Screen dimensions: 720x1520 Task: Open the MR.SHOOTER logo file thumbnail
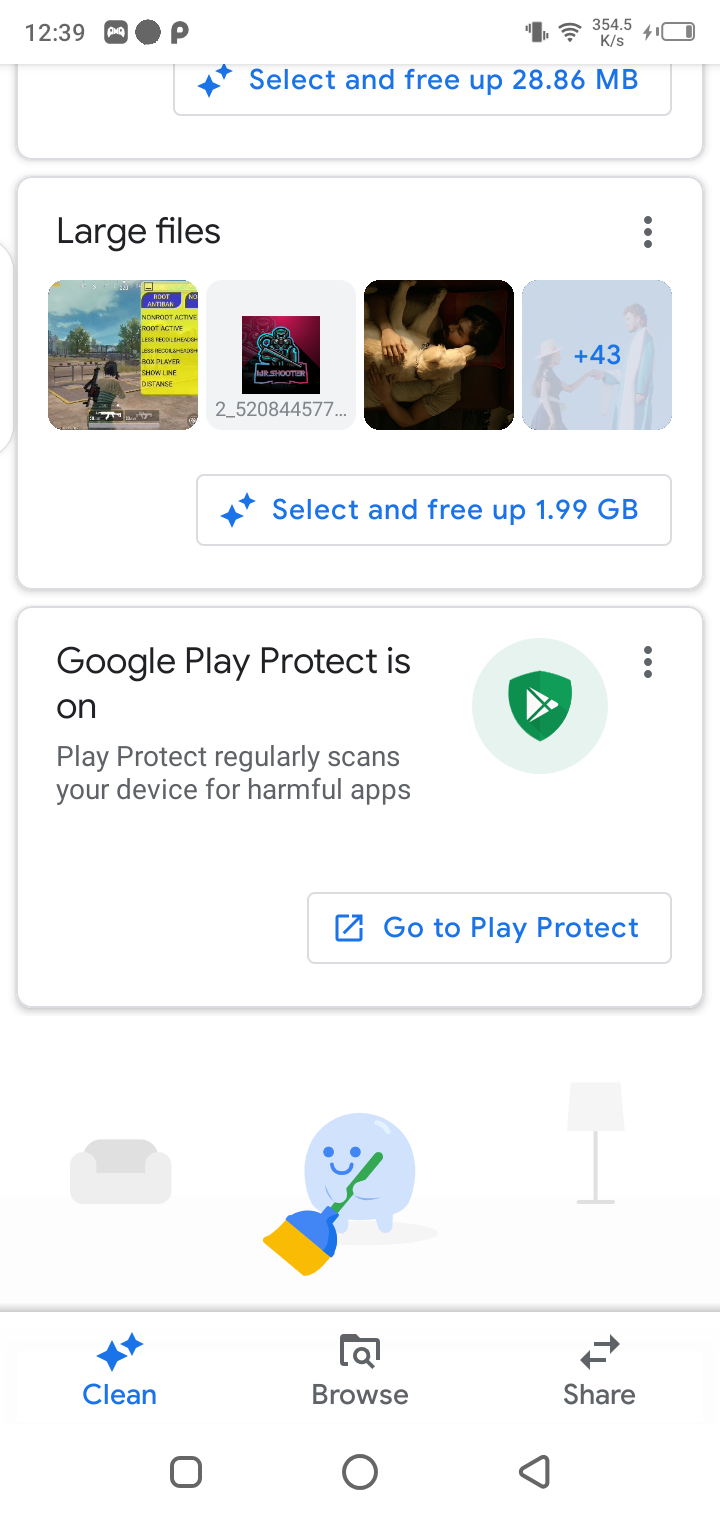(x=281, y=355)
